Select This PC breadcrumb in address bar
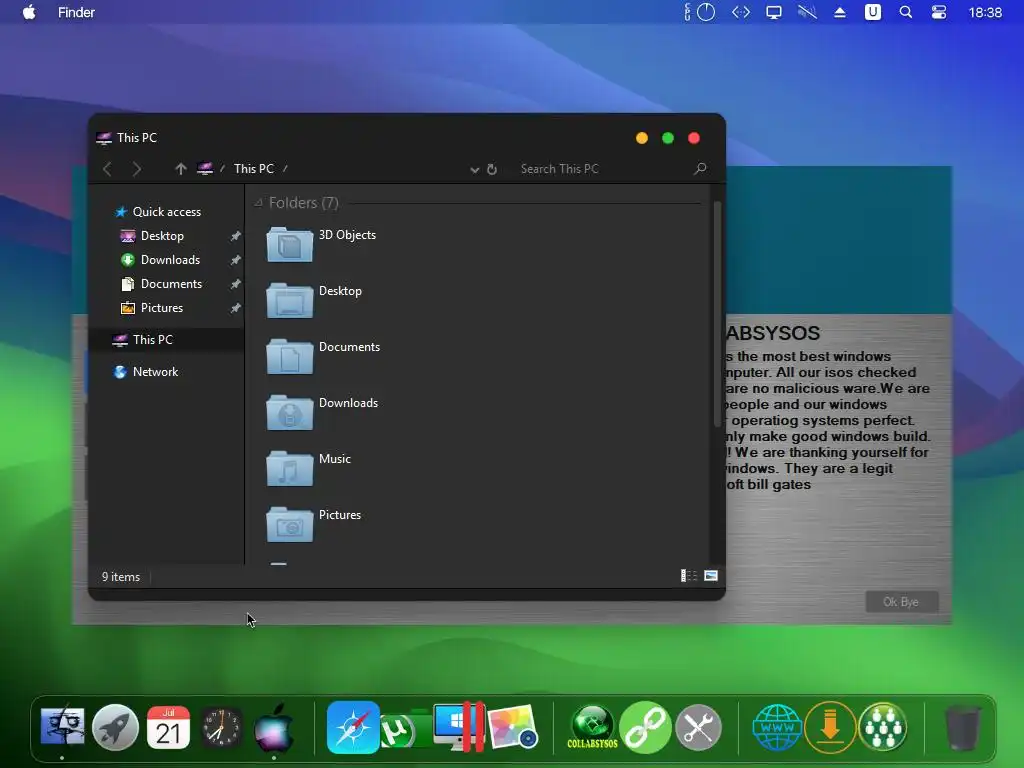The image size is (1024, 768). tap(253, 168)
